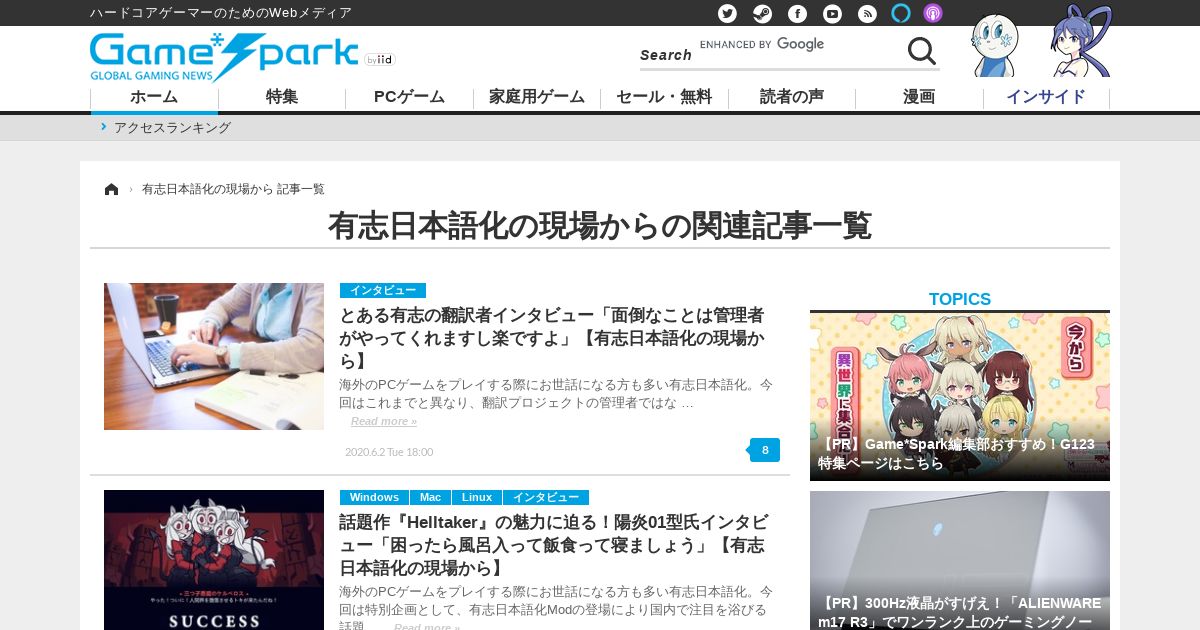Open the PCゲーム tab
Image resolution: width=1200 pixels, height=630 pixels.
409,97
